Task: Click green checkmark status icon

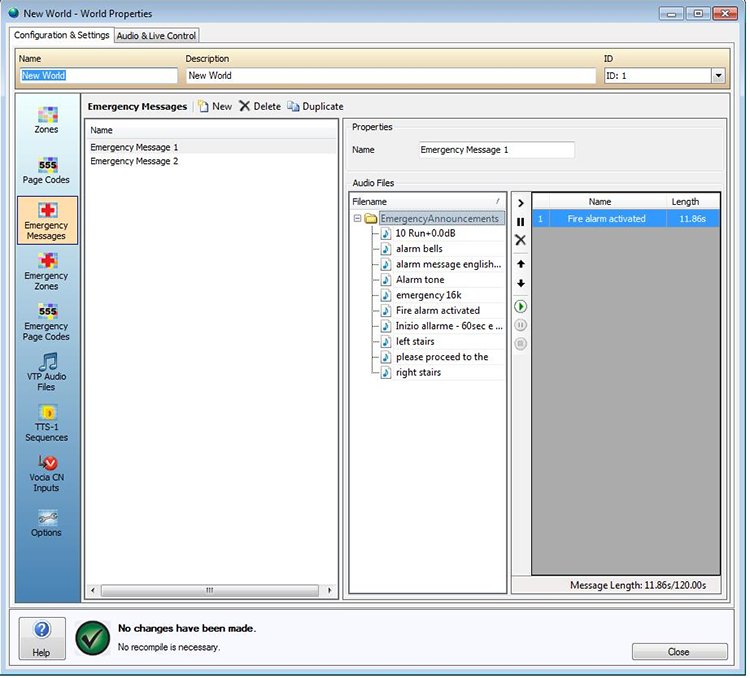Action: (92, 638)
